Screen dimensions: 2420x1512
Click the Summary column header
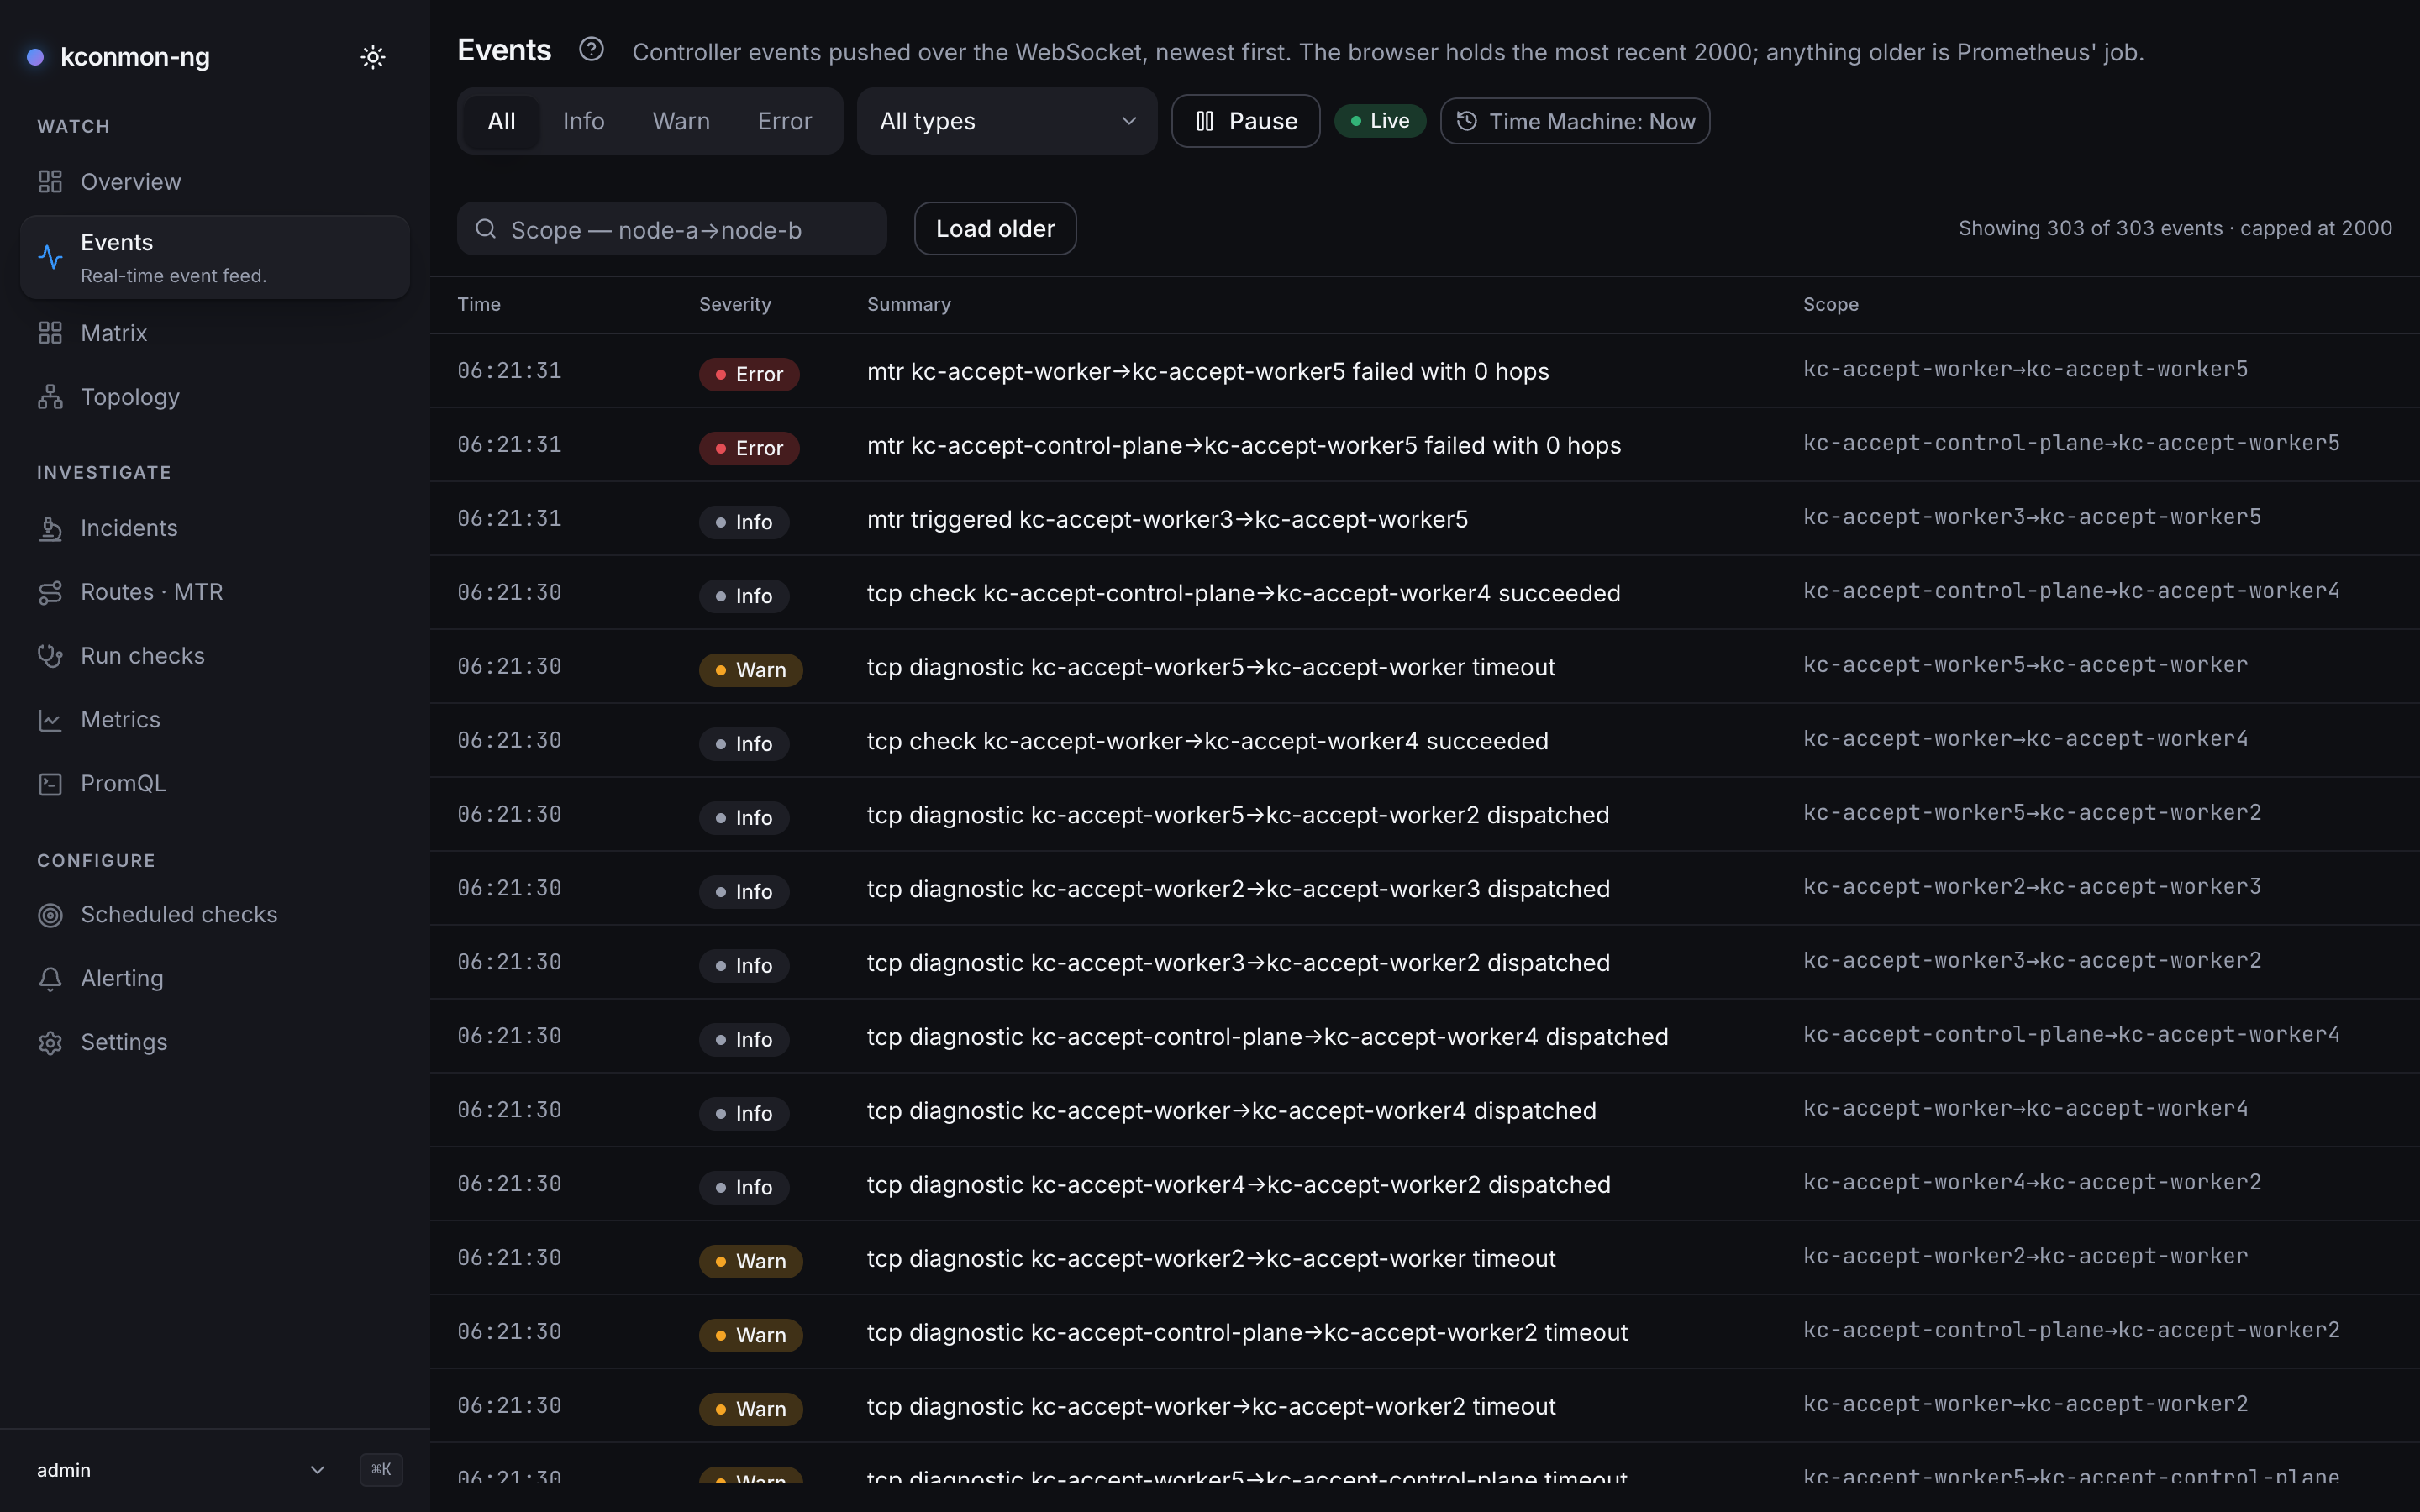click(x=908, y=304)
